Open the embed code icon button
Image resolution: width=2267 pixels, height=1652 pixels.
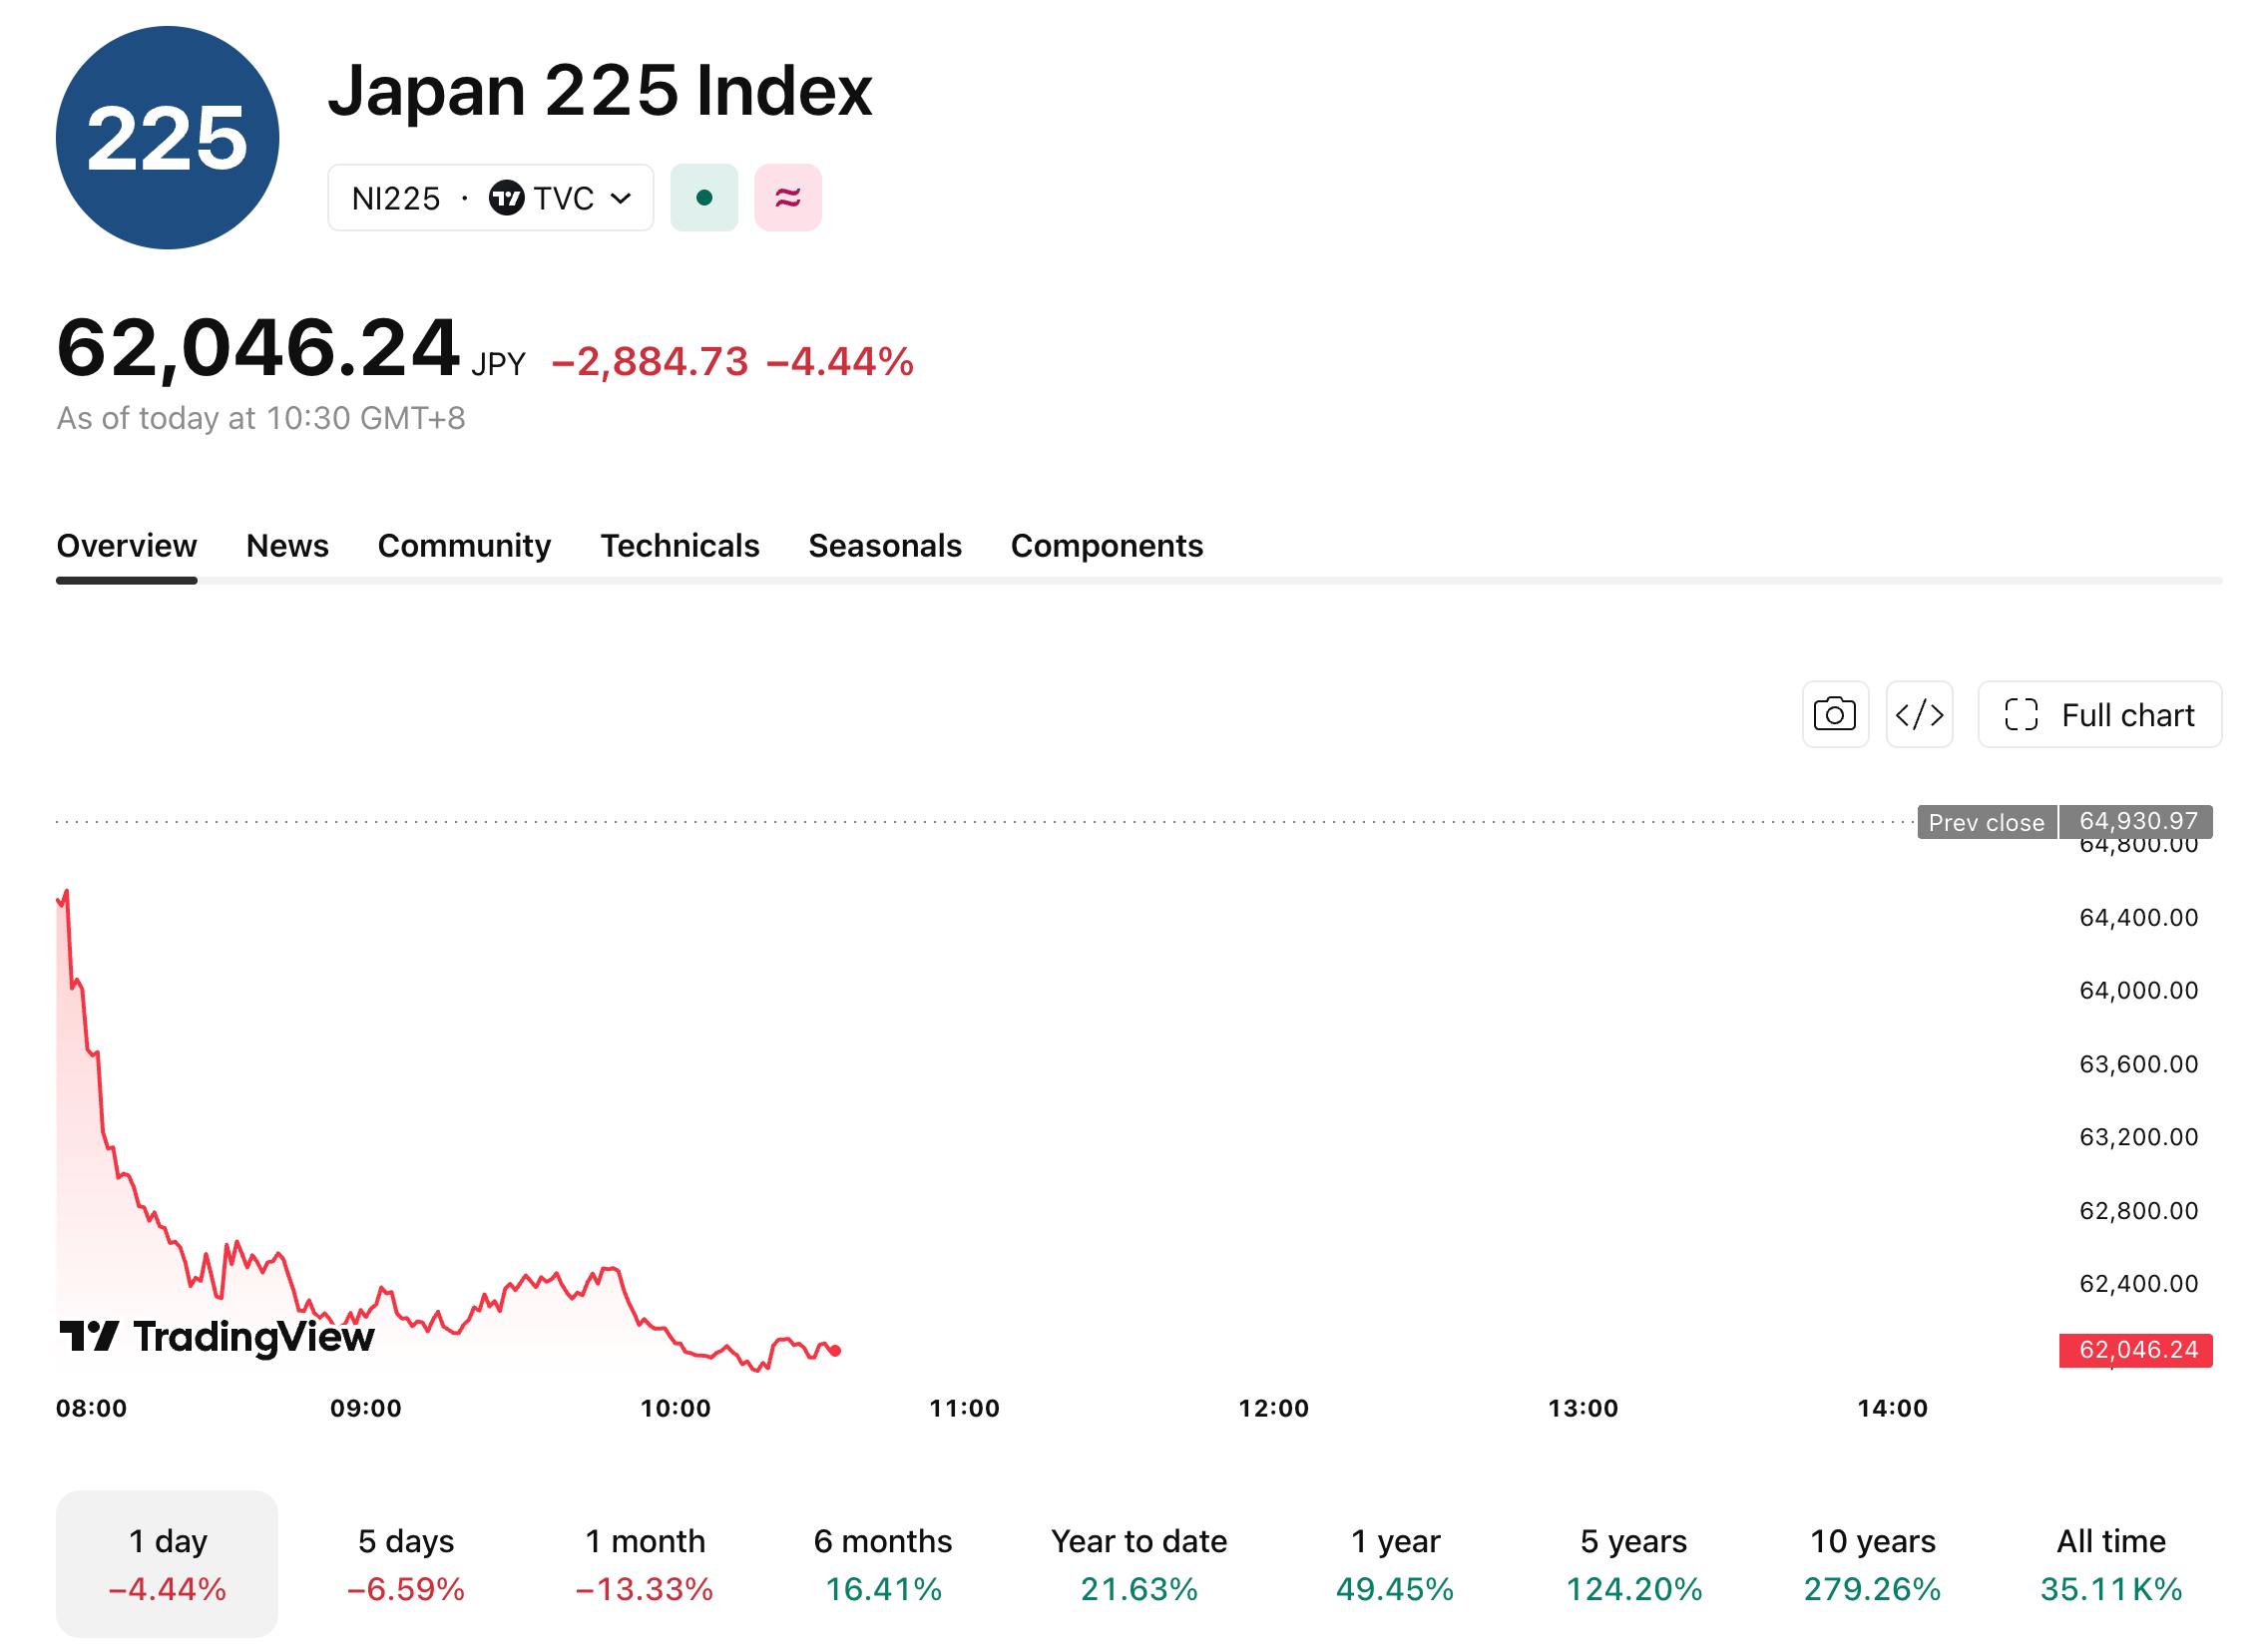[1919, 715]
